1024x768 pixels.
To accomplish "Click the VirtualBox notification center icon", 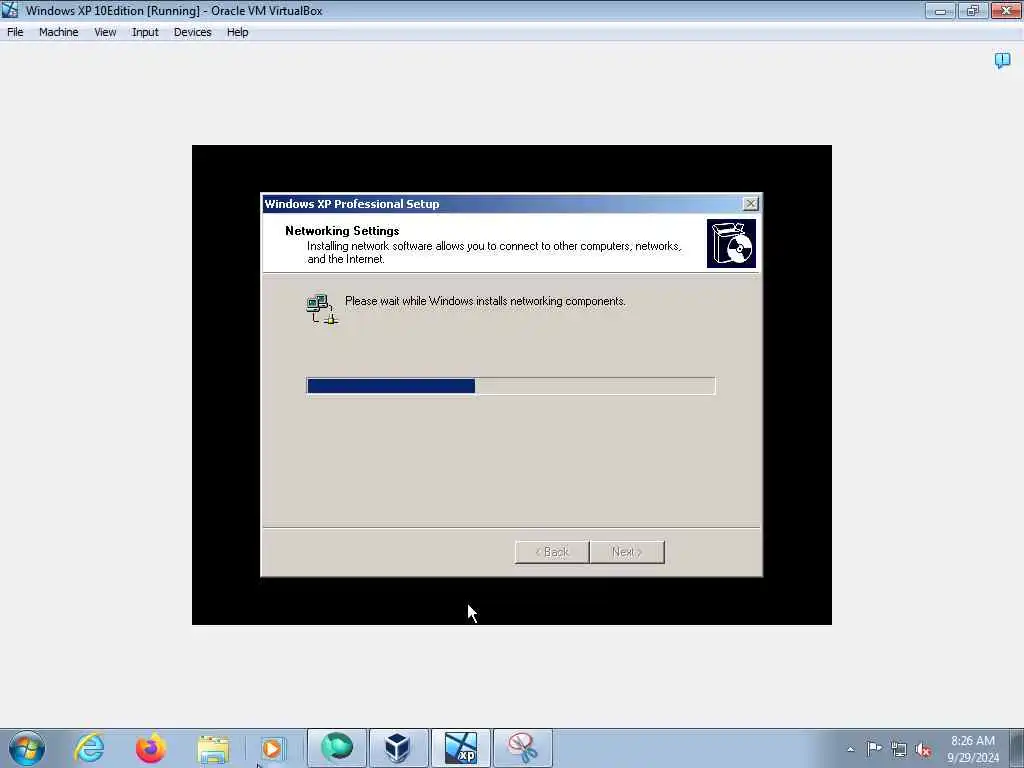I will click(x=1002, y=61).
